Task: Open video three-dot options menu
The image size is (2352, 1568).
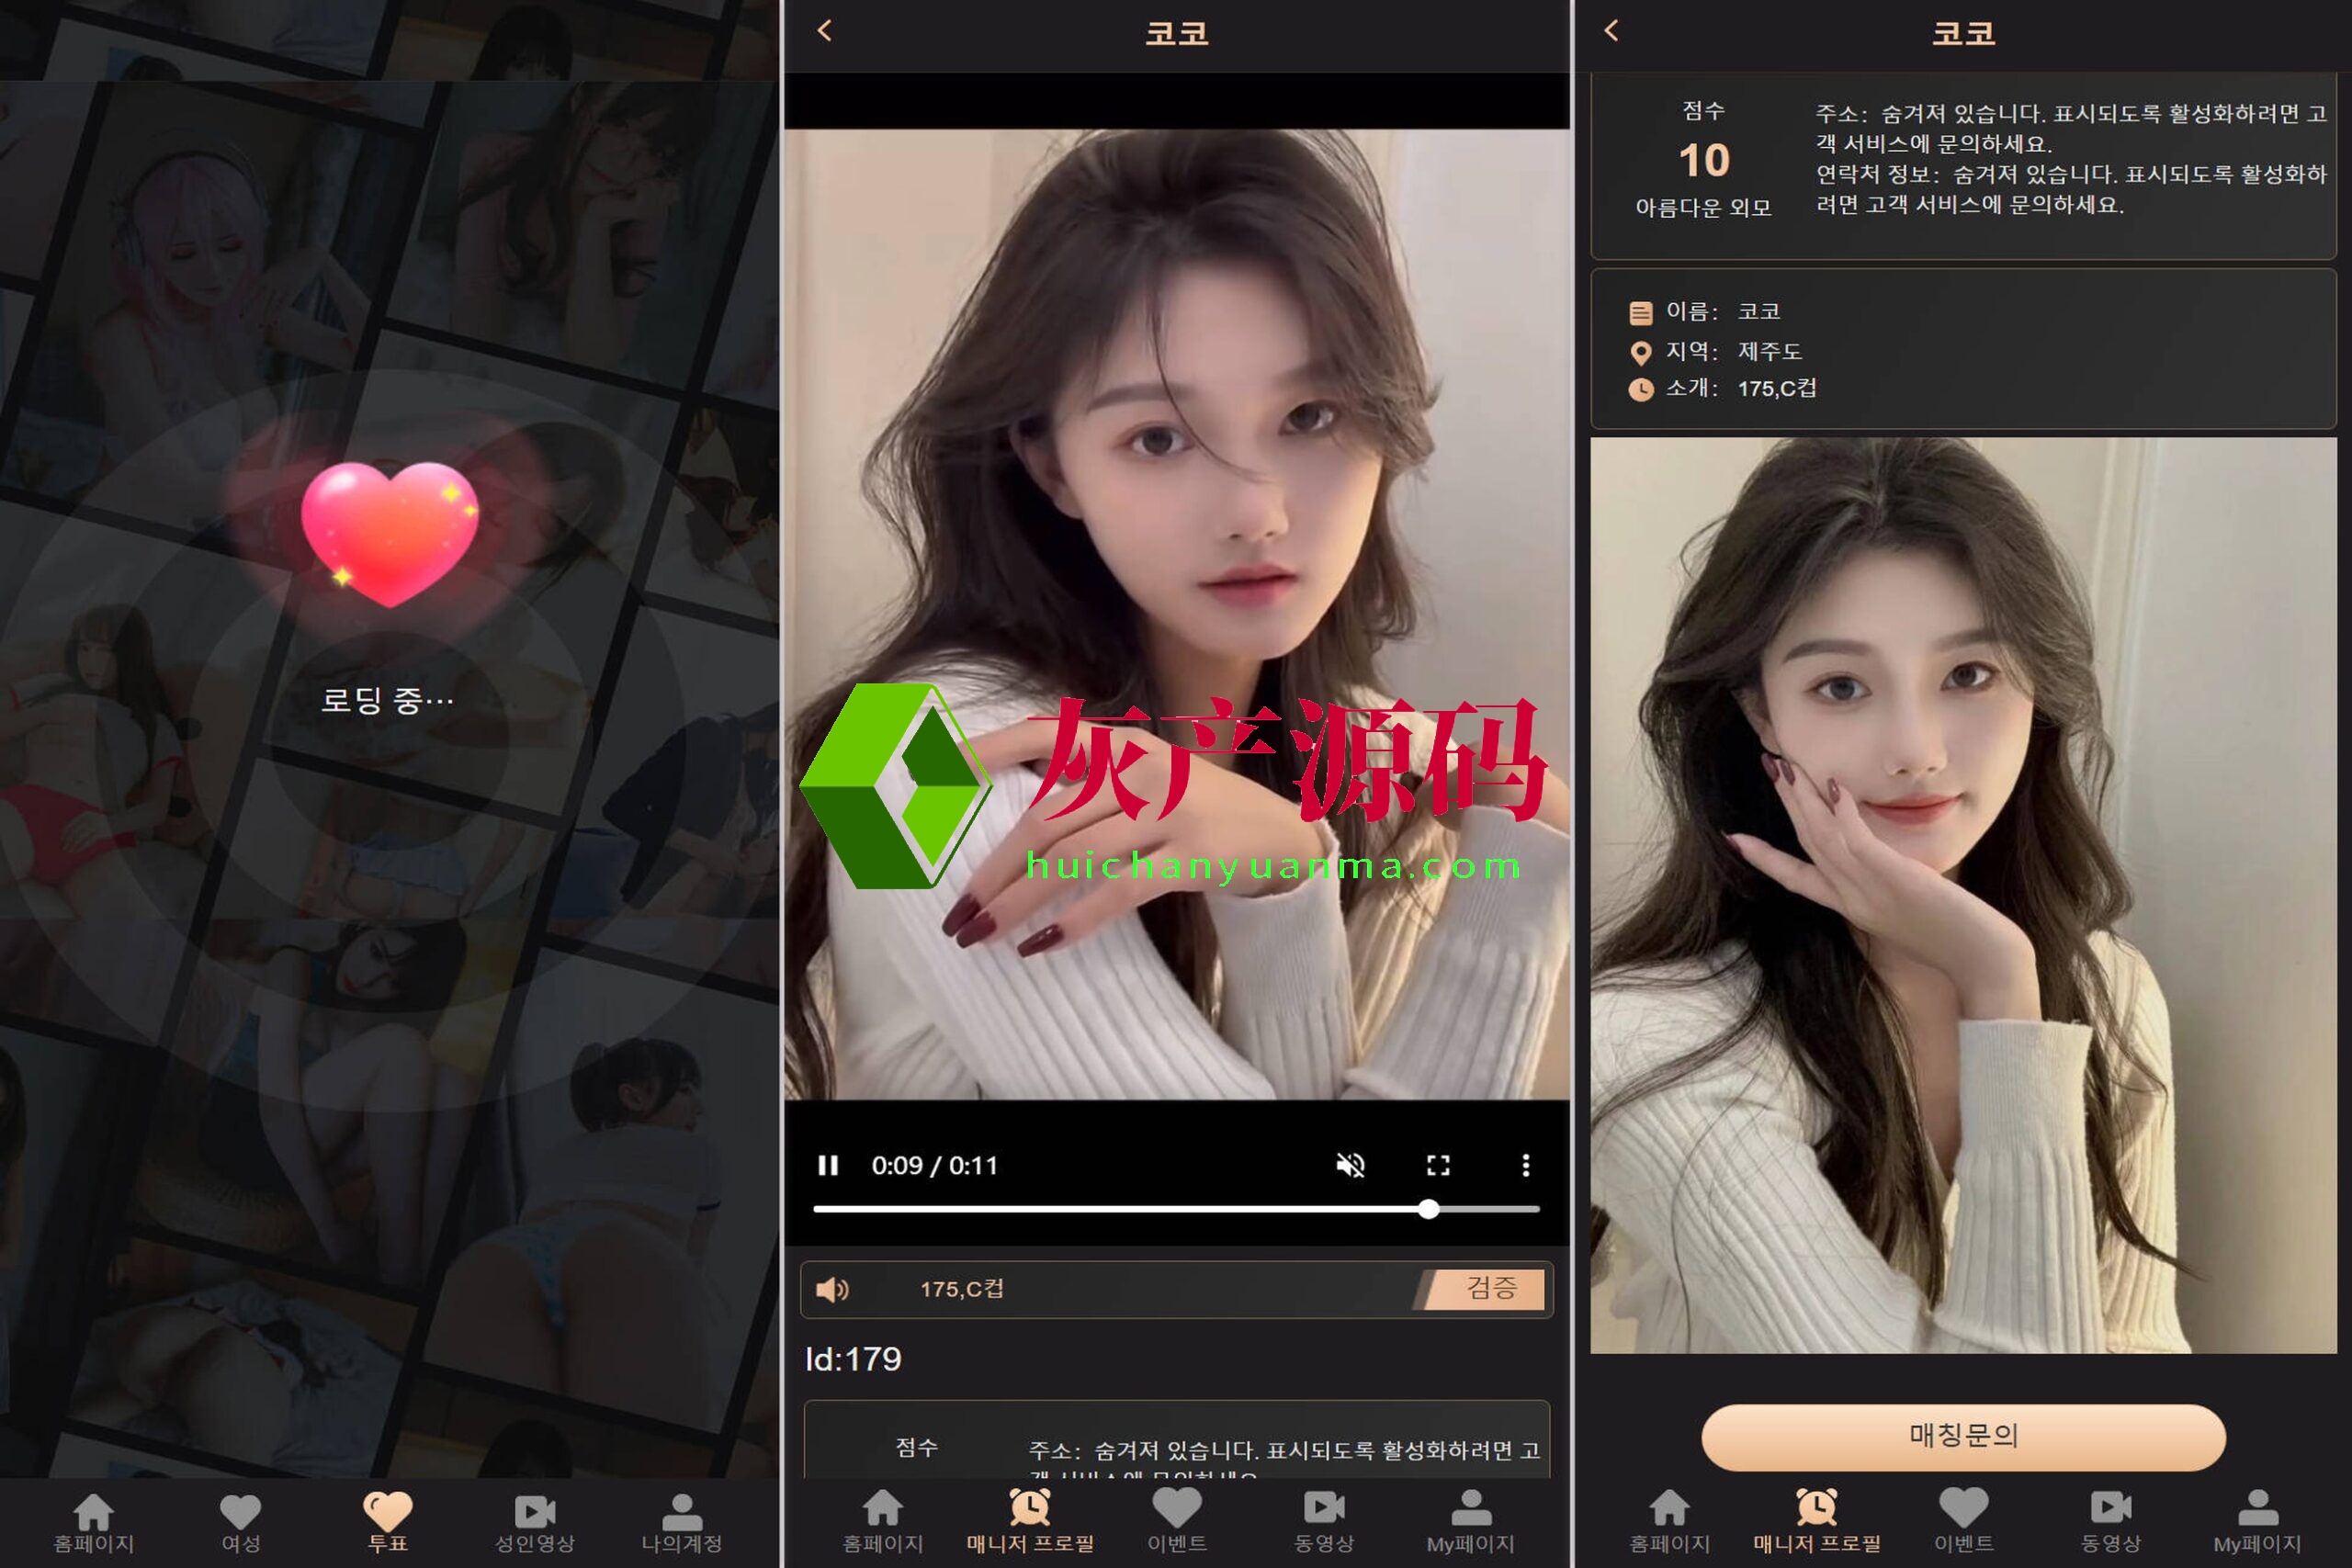Action: click(1525, 1165)
